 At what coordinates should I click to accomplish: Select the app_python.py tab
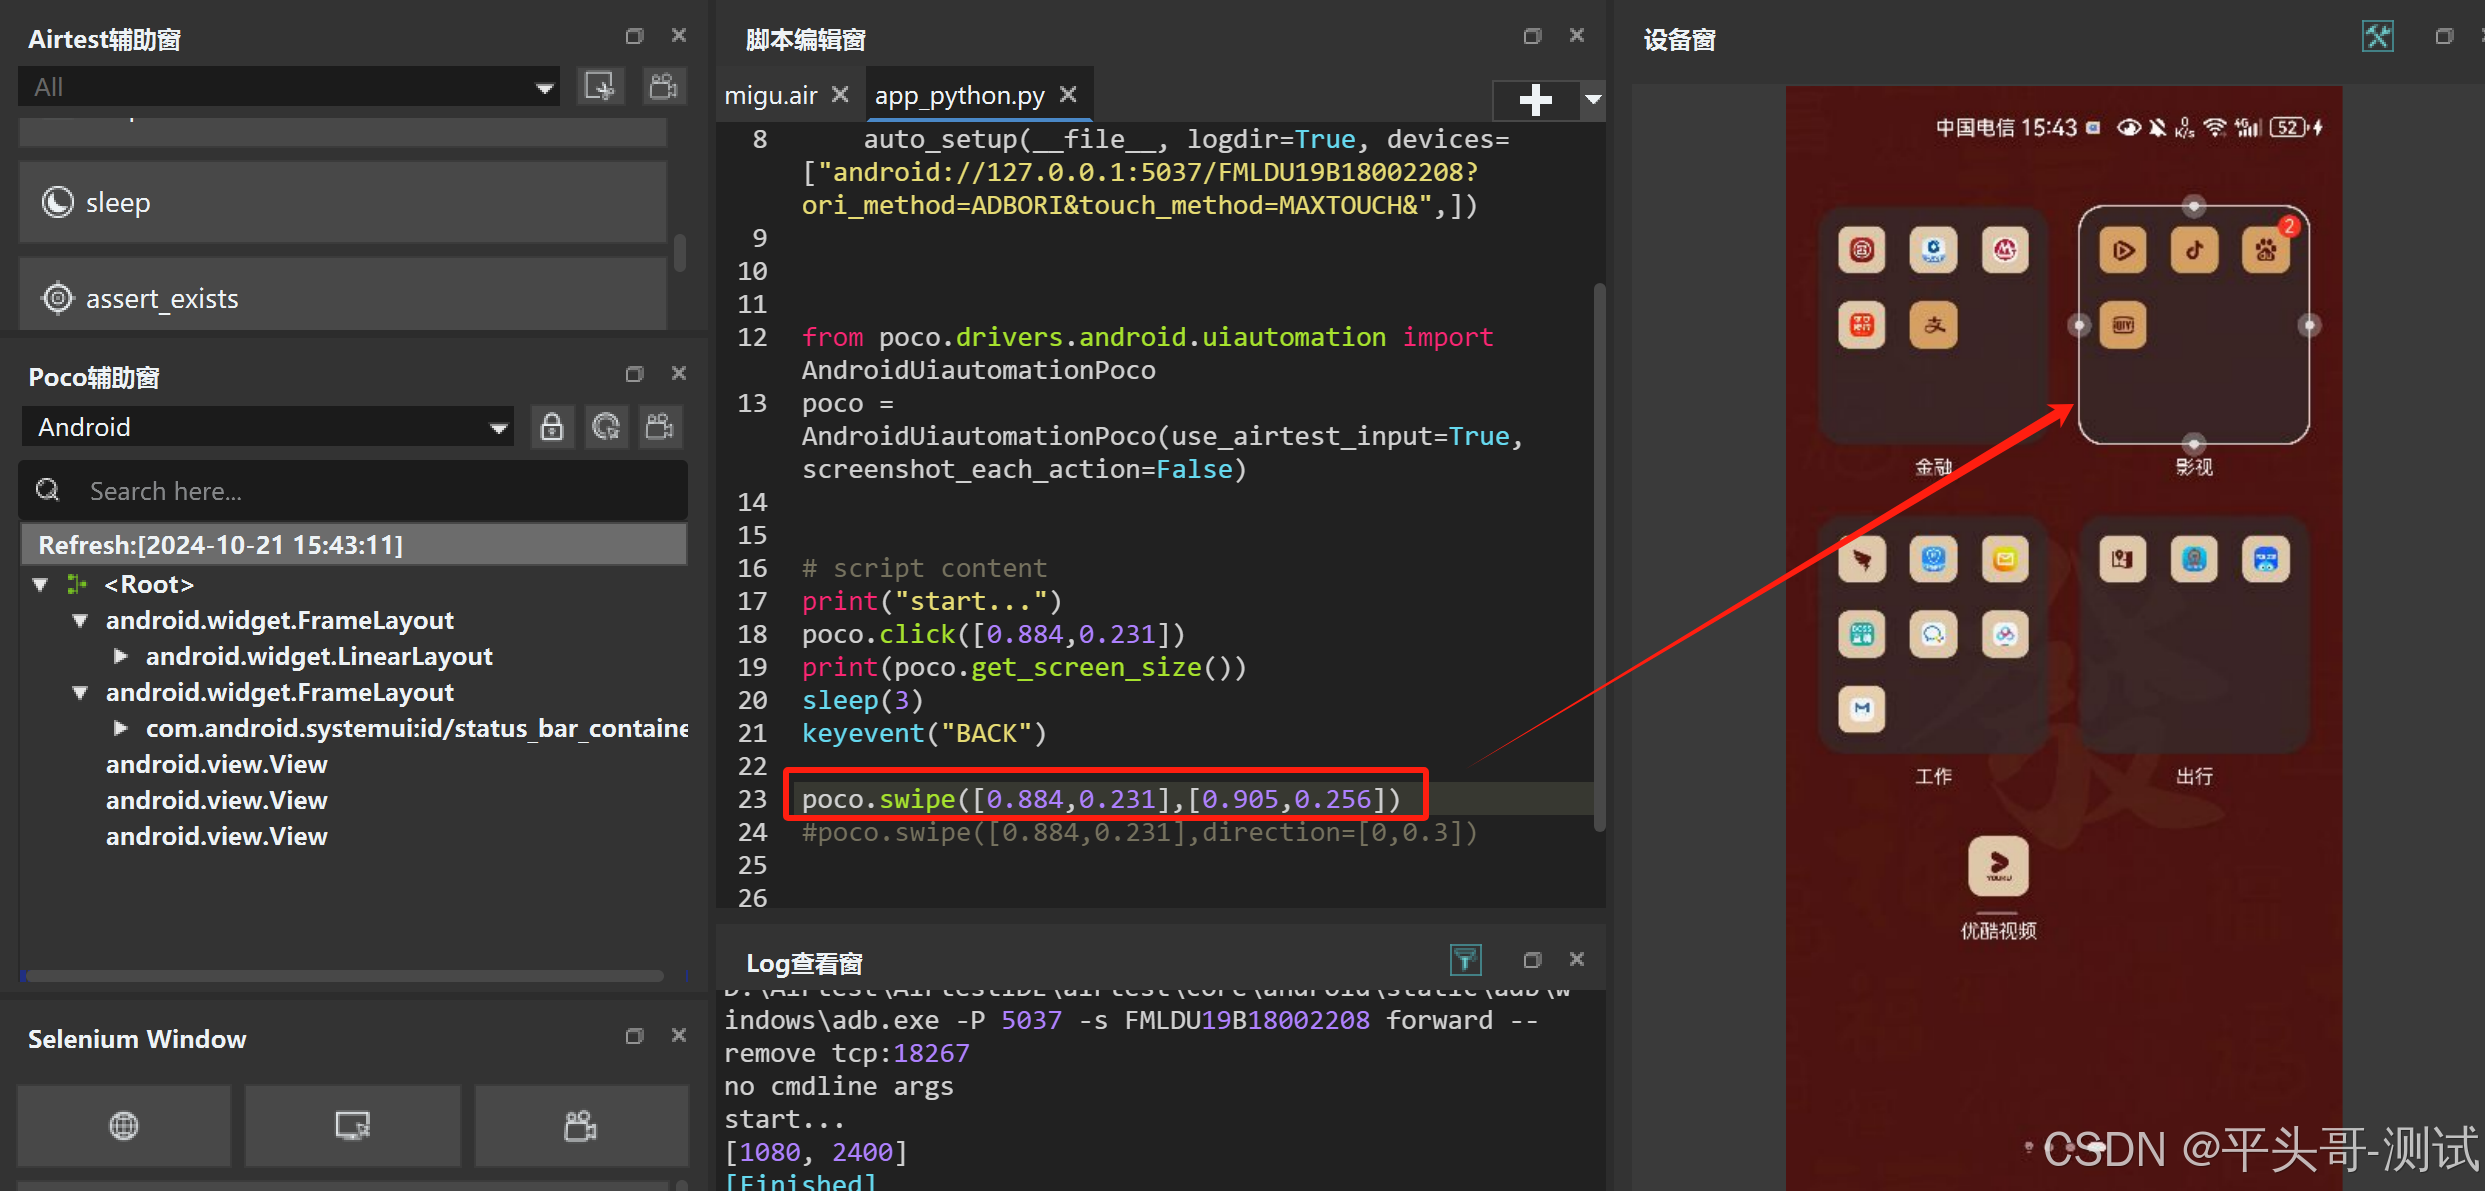pyautogui.click(x=959, y=95)
